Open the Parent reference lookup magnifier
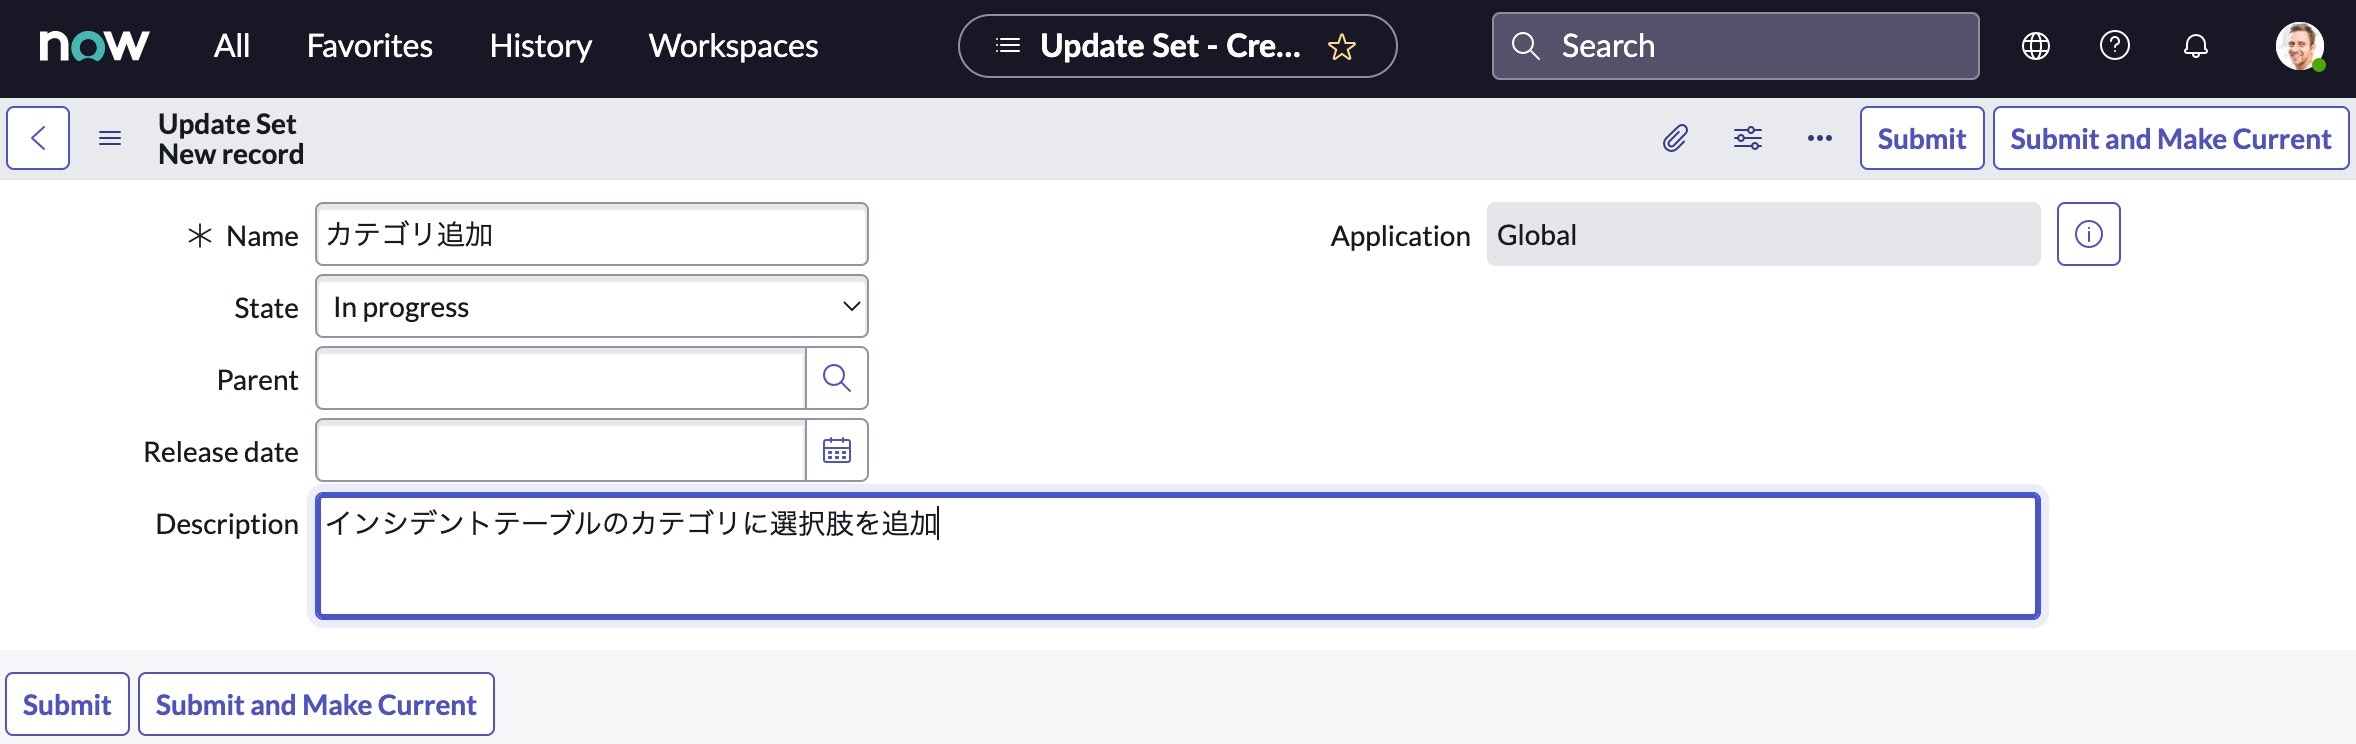The width and height of the screenshot is (2356, 744). [x=836, y=378]
